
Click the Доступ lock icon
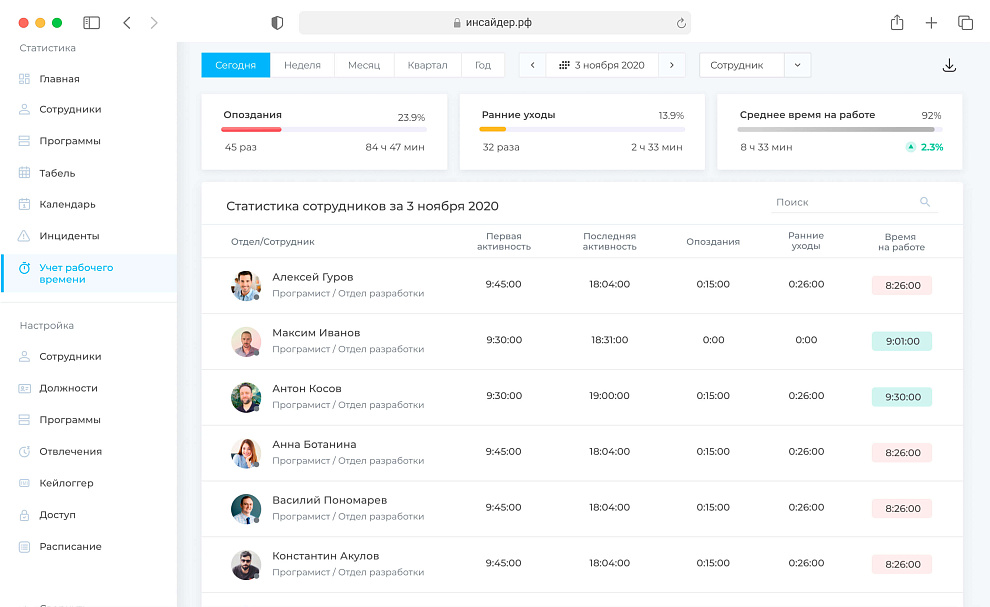pyautogui.click(x=25, y=515)
